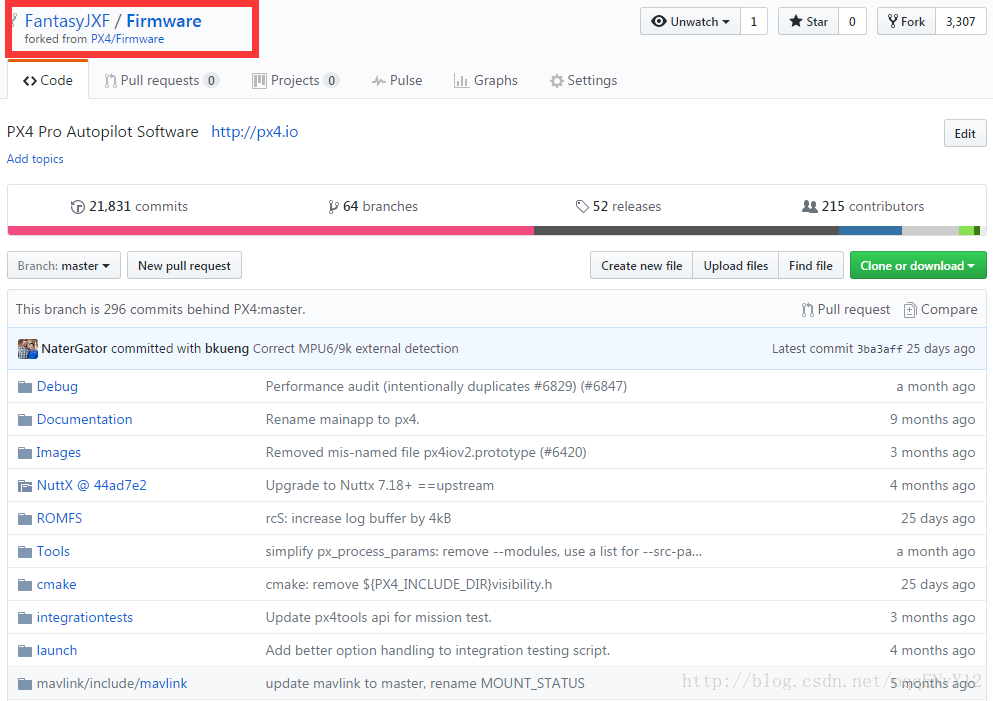Click the people icon next to contributors
This screenshot has height=701, width=993.
pos(810,206)
